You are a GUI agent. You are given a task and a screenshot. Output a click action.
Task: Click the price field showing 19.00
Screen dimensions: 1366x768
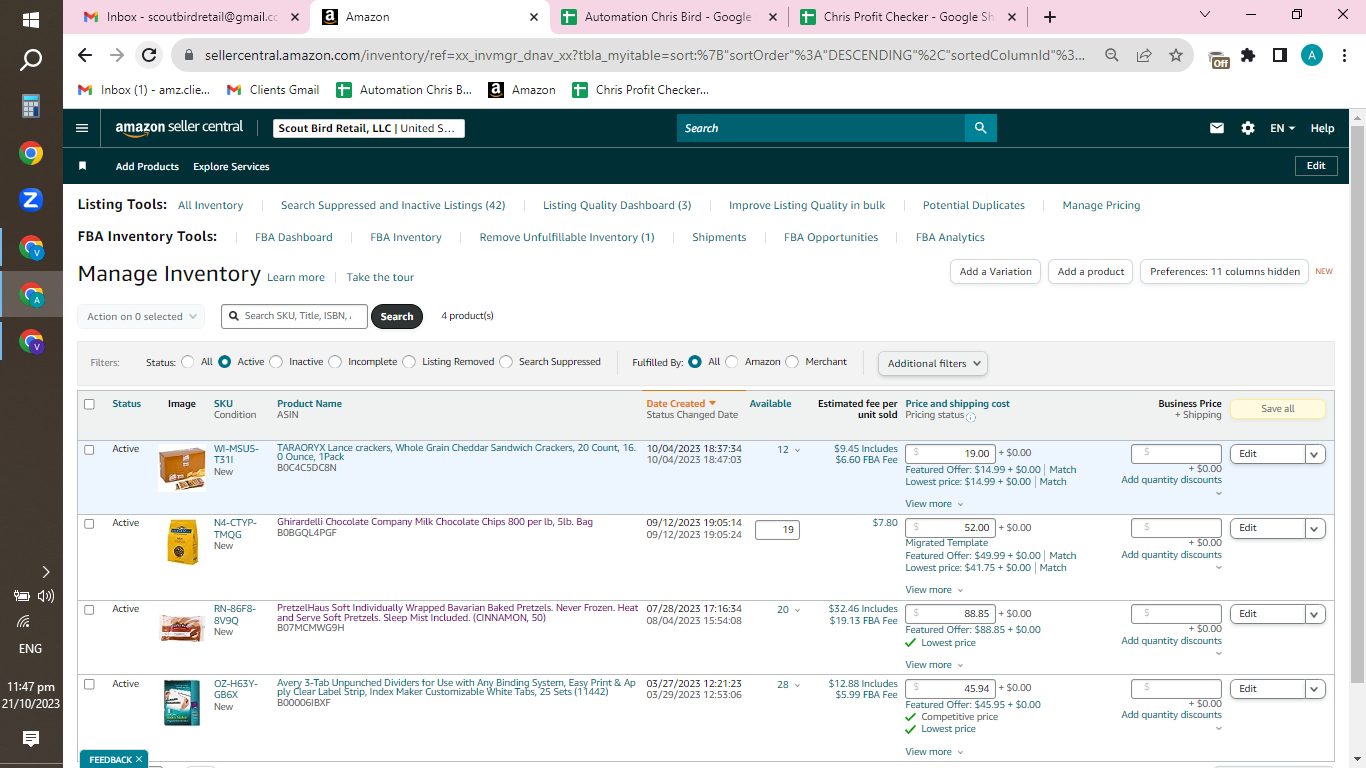[x=950, y=453]
